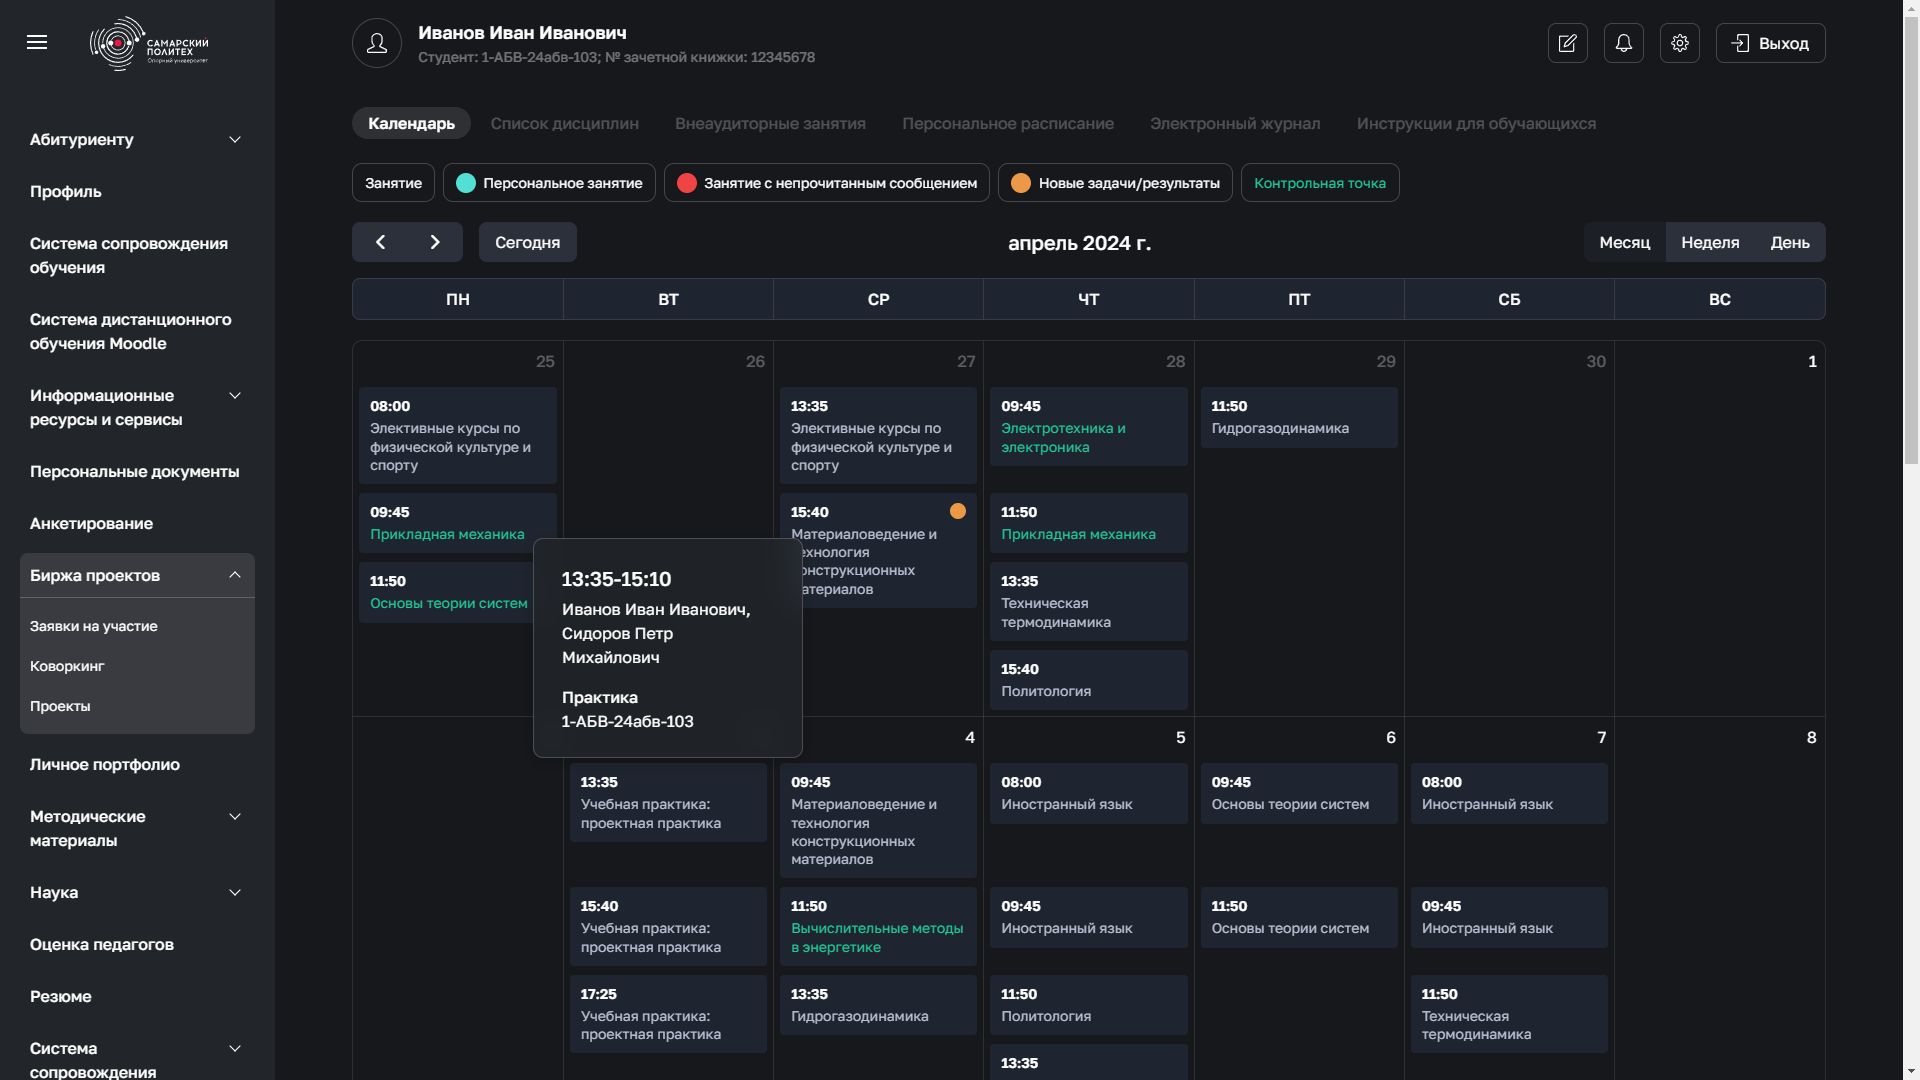Open Персональное расписание tab
Viewport: 1920px width, 1080px height.
[1007, 123]
